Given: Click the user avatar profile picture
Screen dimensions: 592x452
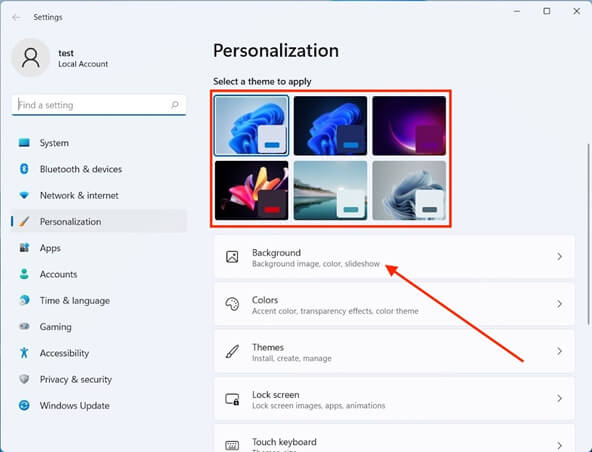Looking at the screenshot, I should (31, 58).
